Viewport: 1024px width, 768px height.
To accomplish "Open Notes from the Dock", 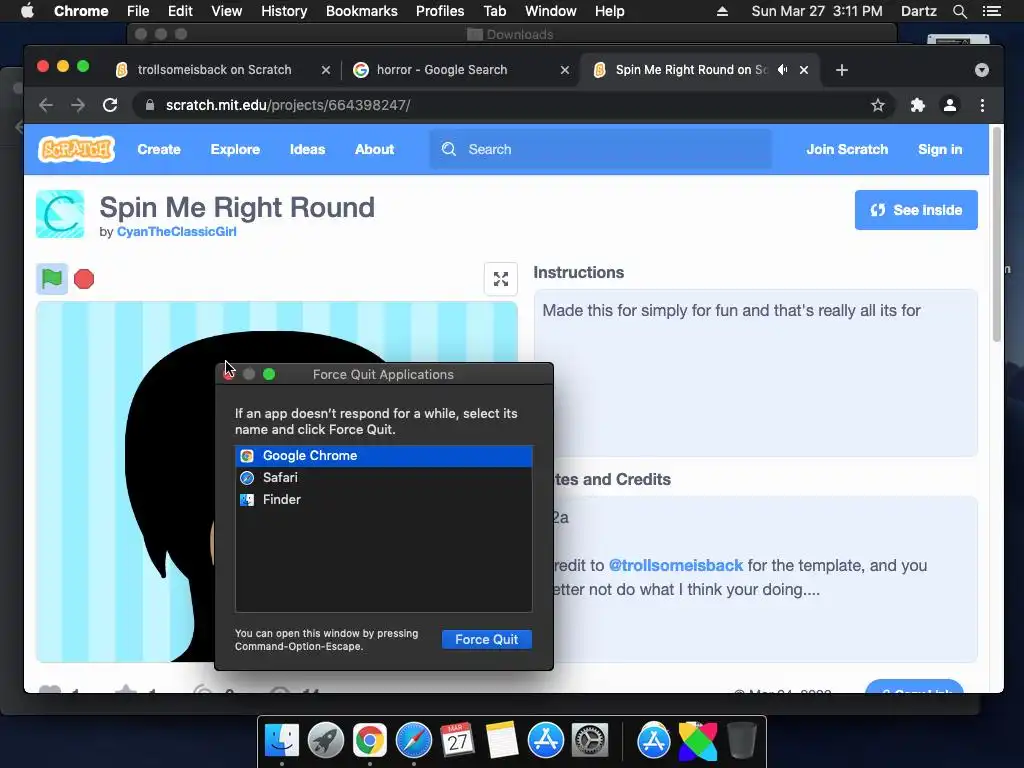I will pos(502,741).
